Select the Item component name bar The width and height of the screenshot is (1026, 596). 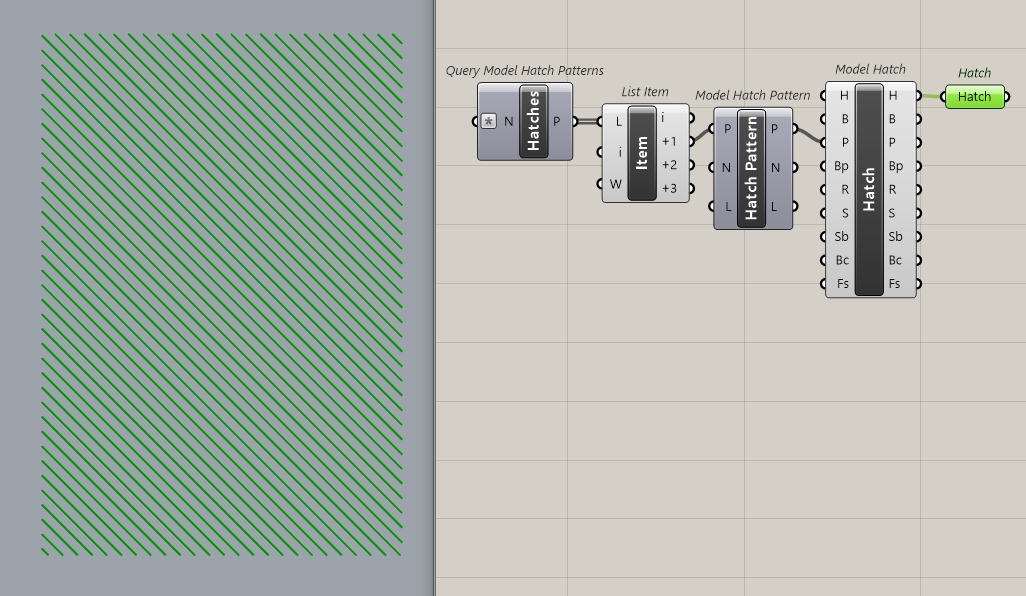coord(642,153)
